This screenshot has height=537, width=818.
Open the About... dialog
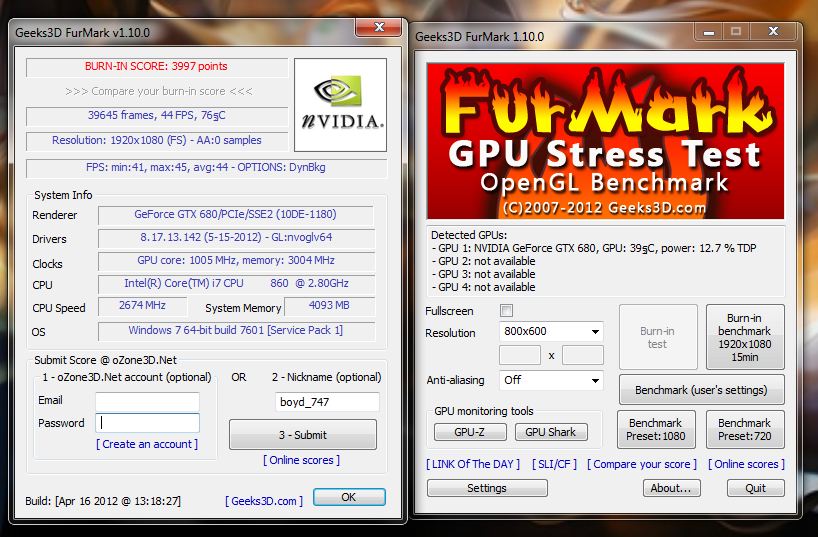[x=671, y=488]
